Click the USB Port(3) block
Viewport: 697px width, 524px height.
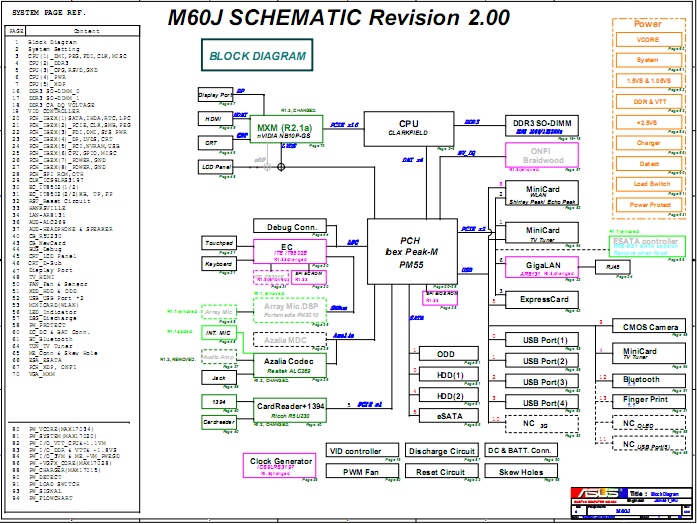point(542,382)
